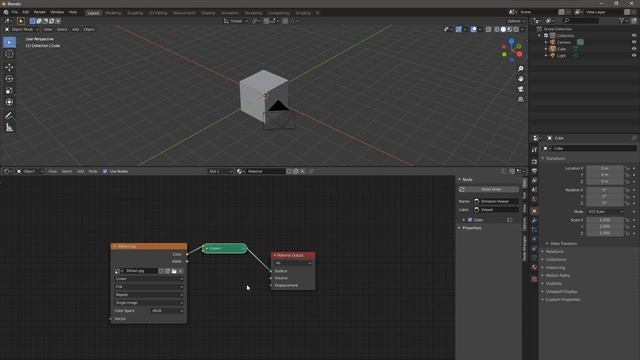
Task: Open Texture properties tab
Action: click(534, 279)
